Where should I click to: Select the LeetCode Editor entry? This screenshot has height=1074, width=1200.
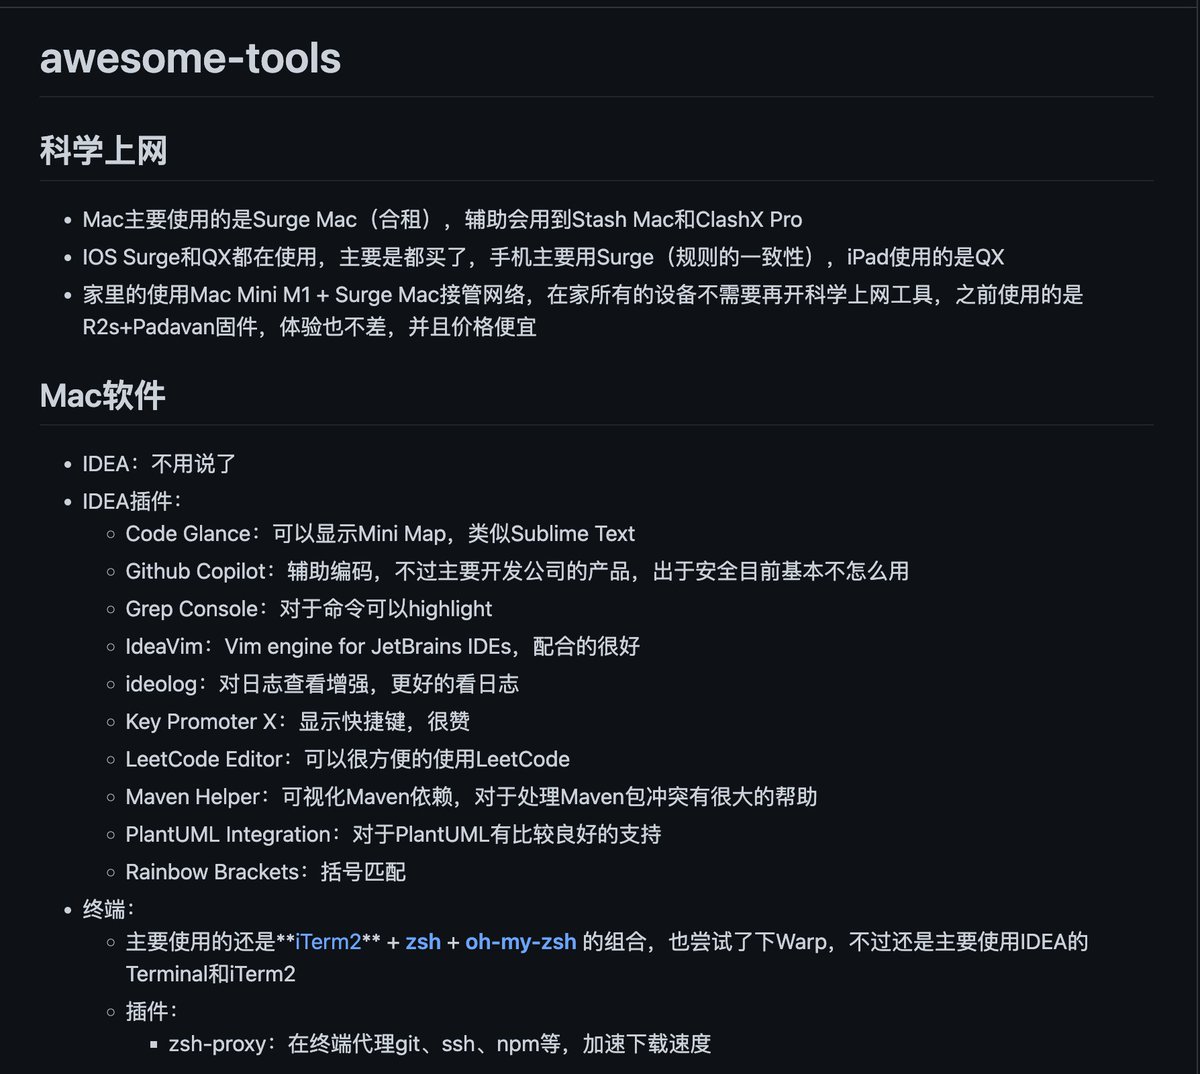point(345,759)
